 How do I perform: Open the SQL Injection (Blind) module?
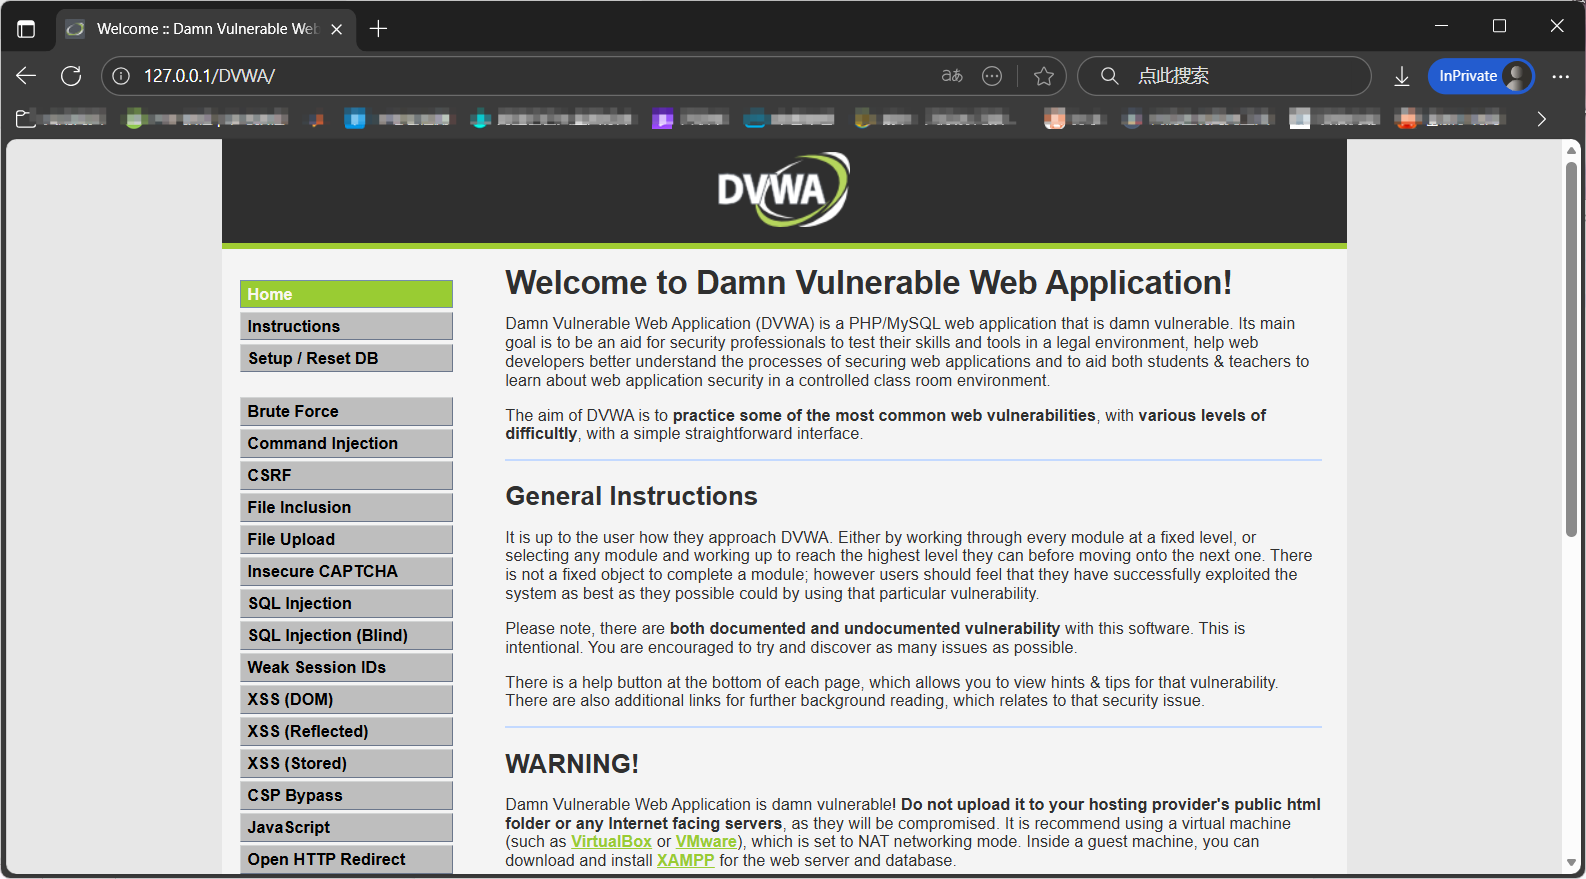(x=346, y=635)
